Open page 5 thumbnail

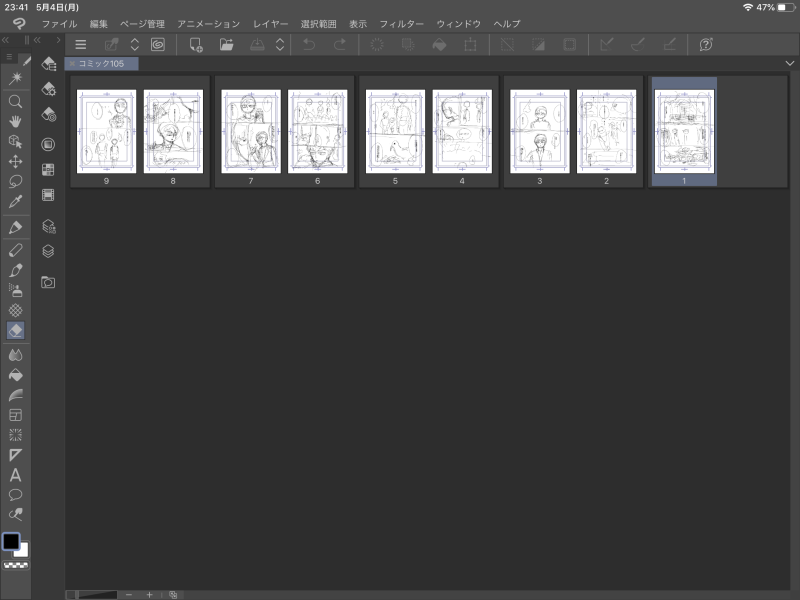pyautogui.click(x=395, y=132)
